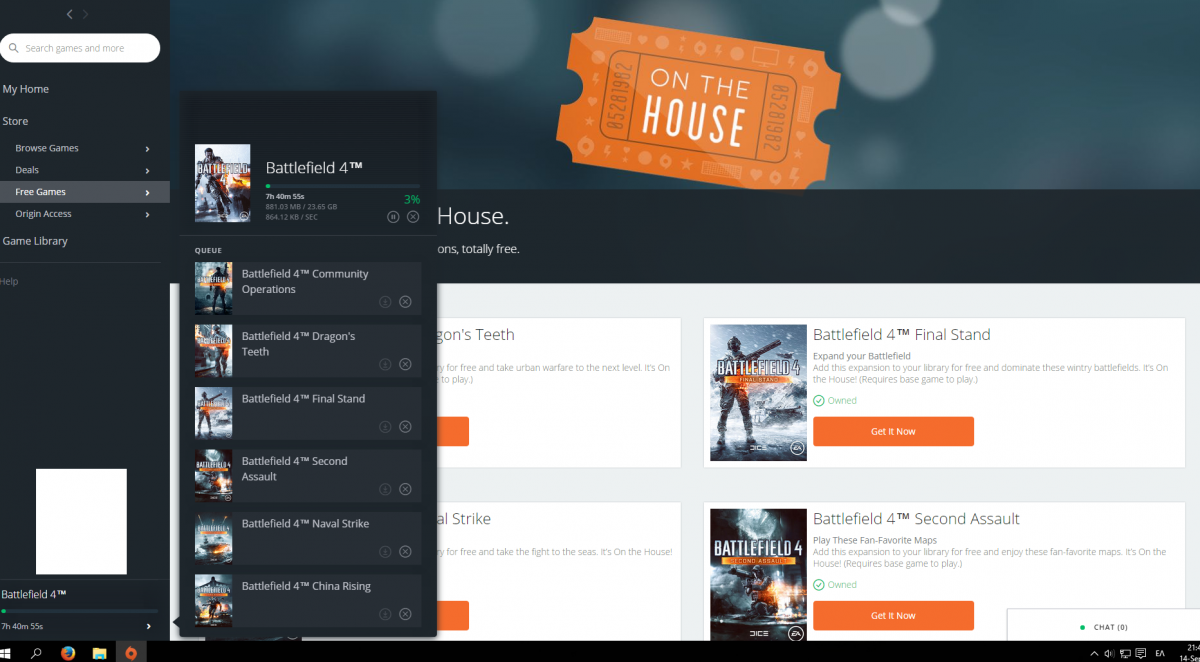Select Naval Strike thumbnail in queue

[x=214, y=538]
